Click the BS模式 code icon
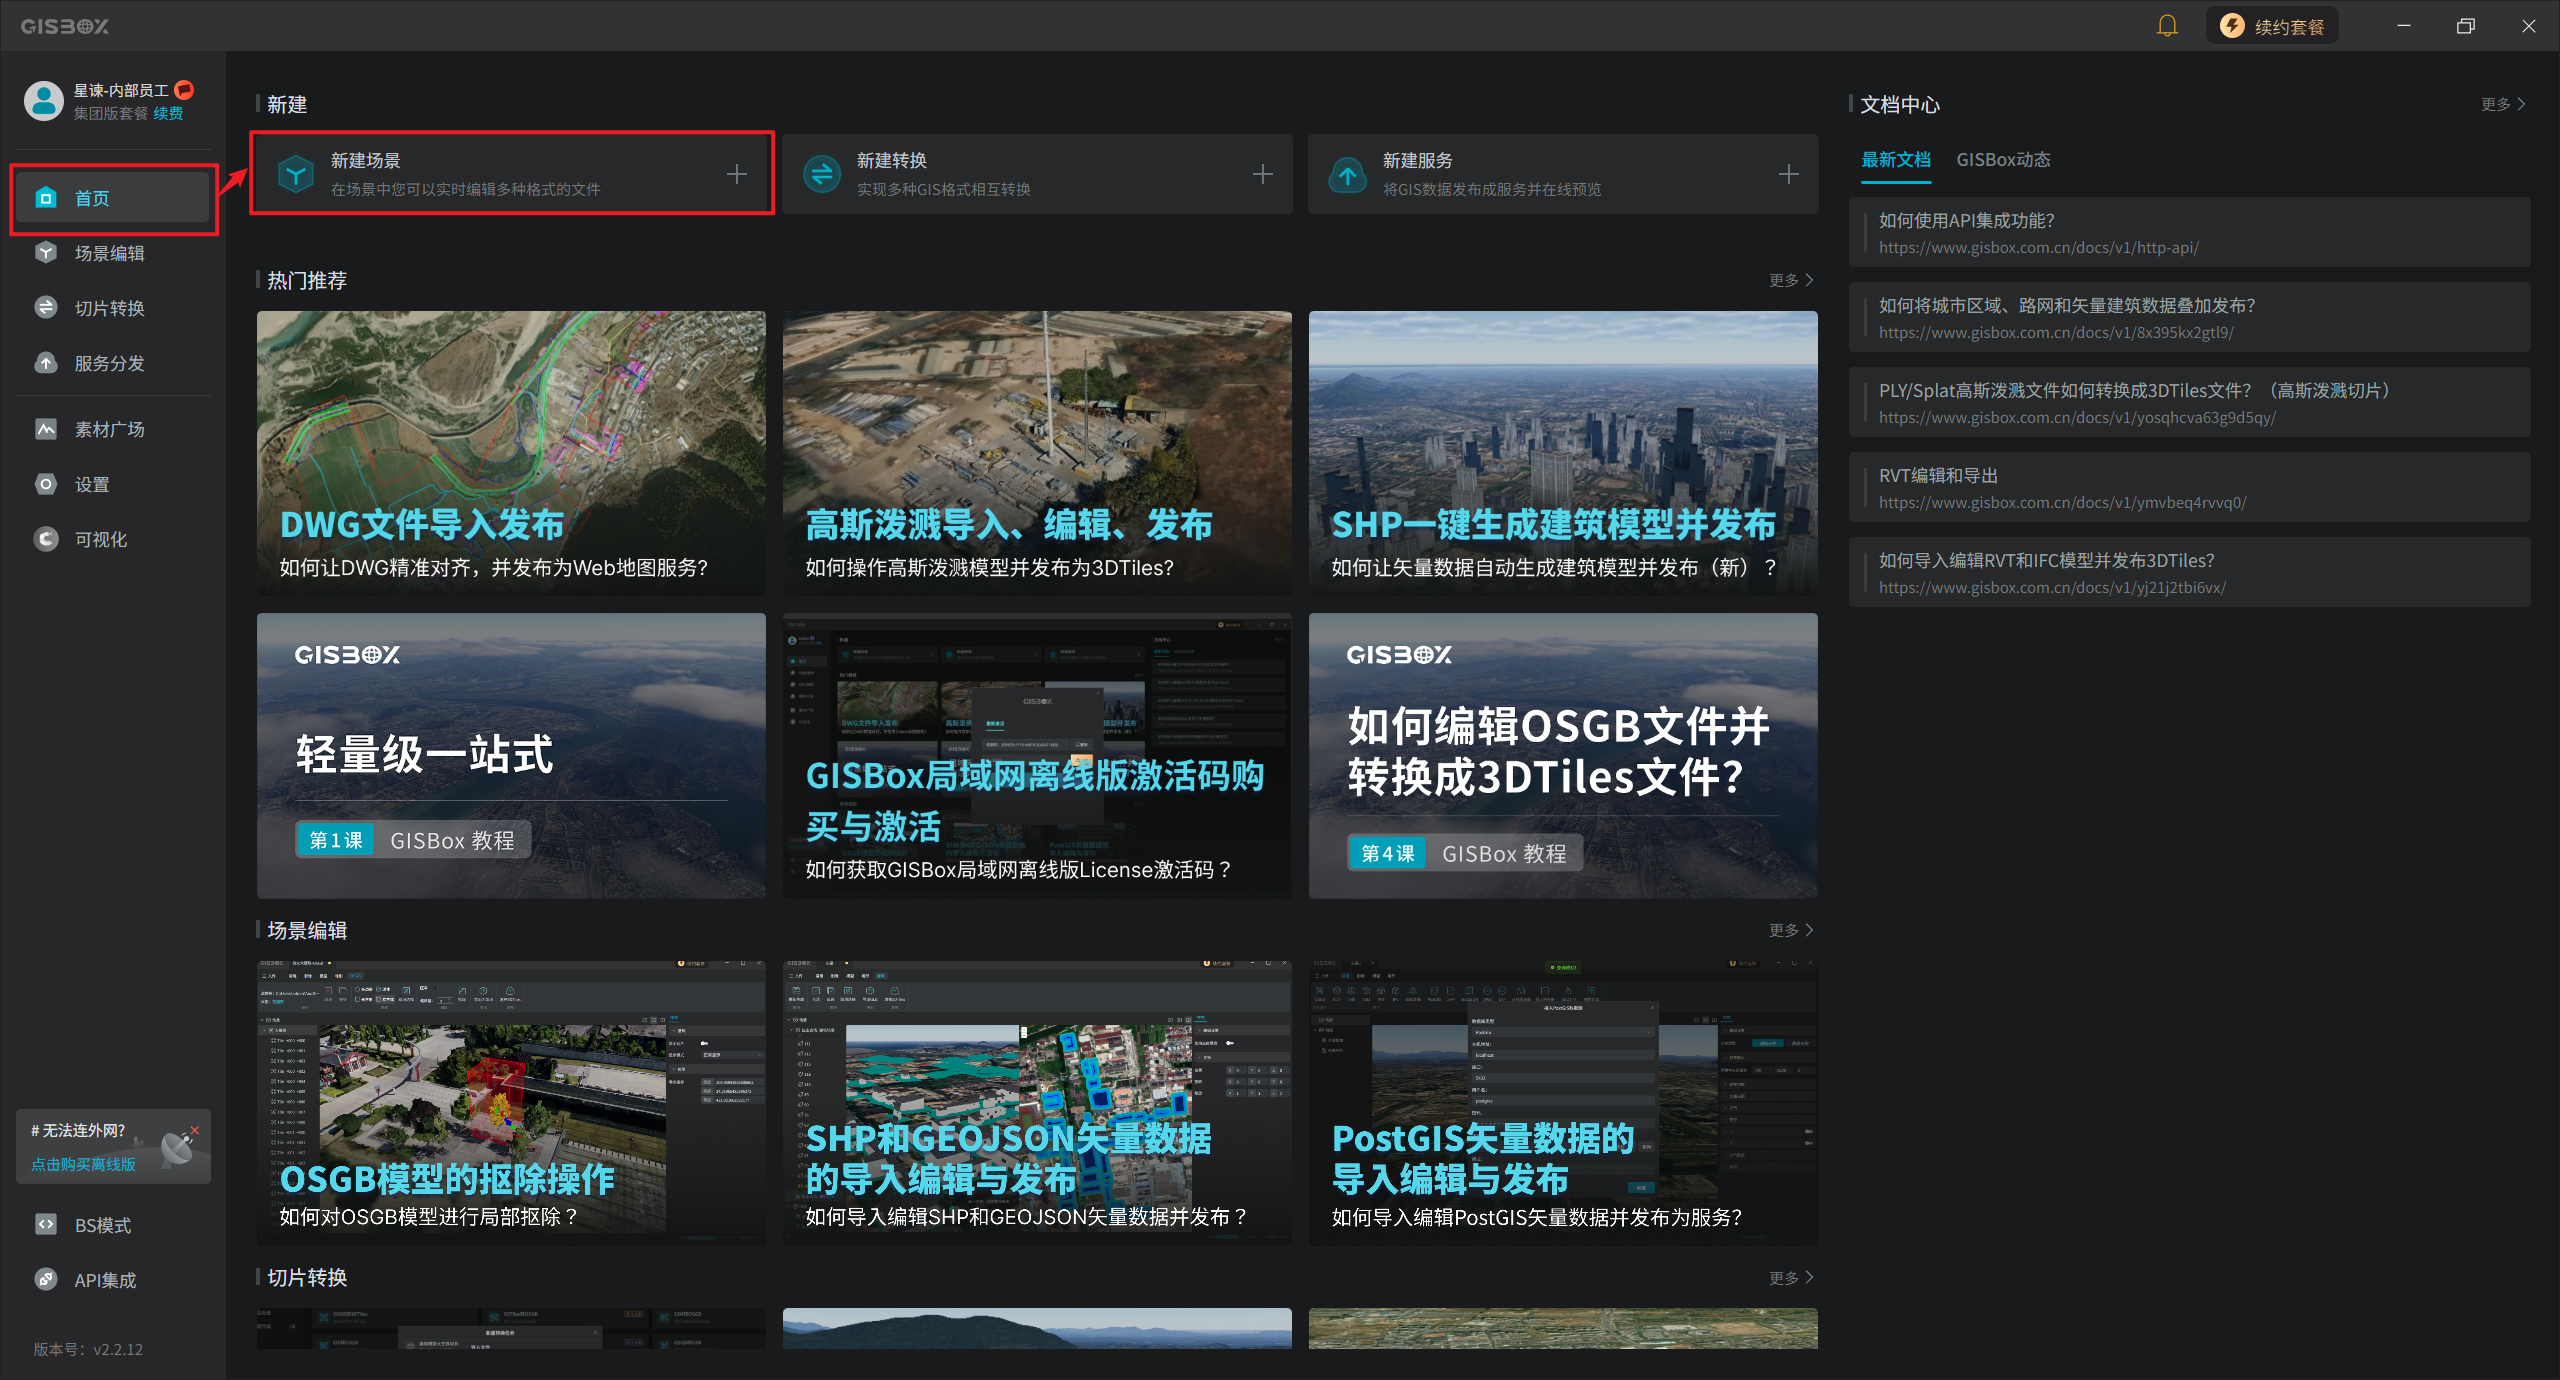 46,1225
